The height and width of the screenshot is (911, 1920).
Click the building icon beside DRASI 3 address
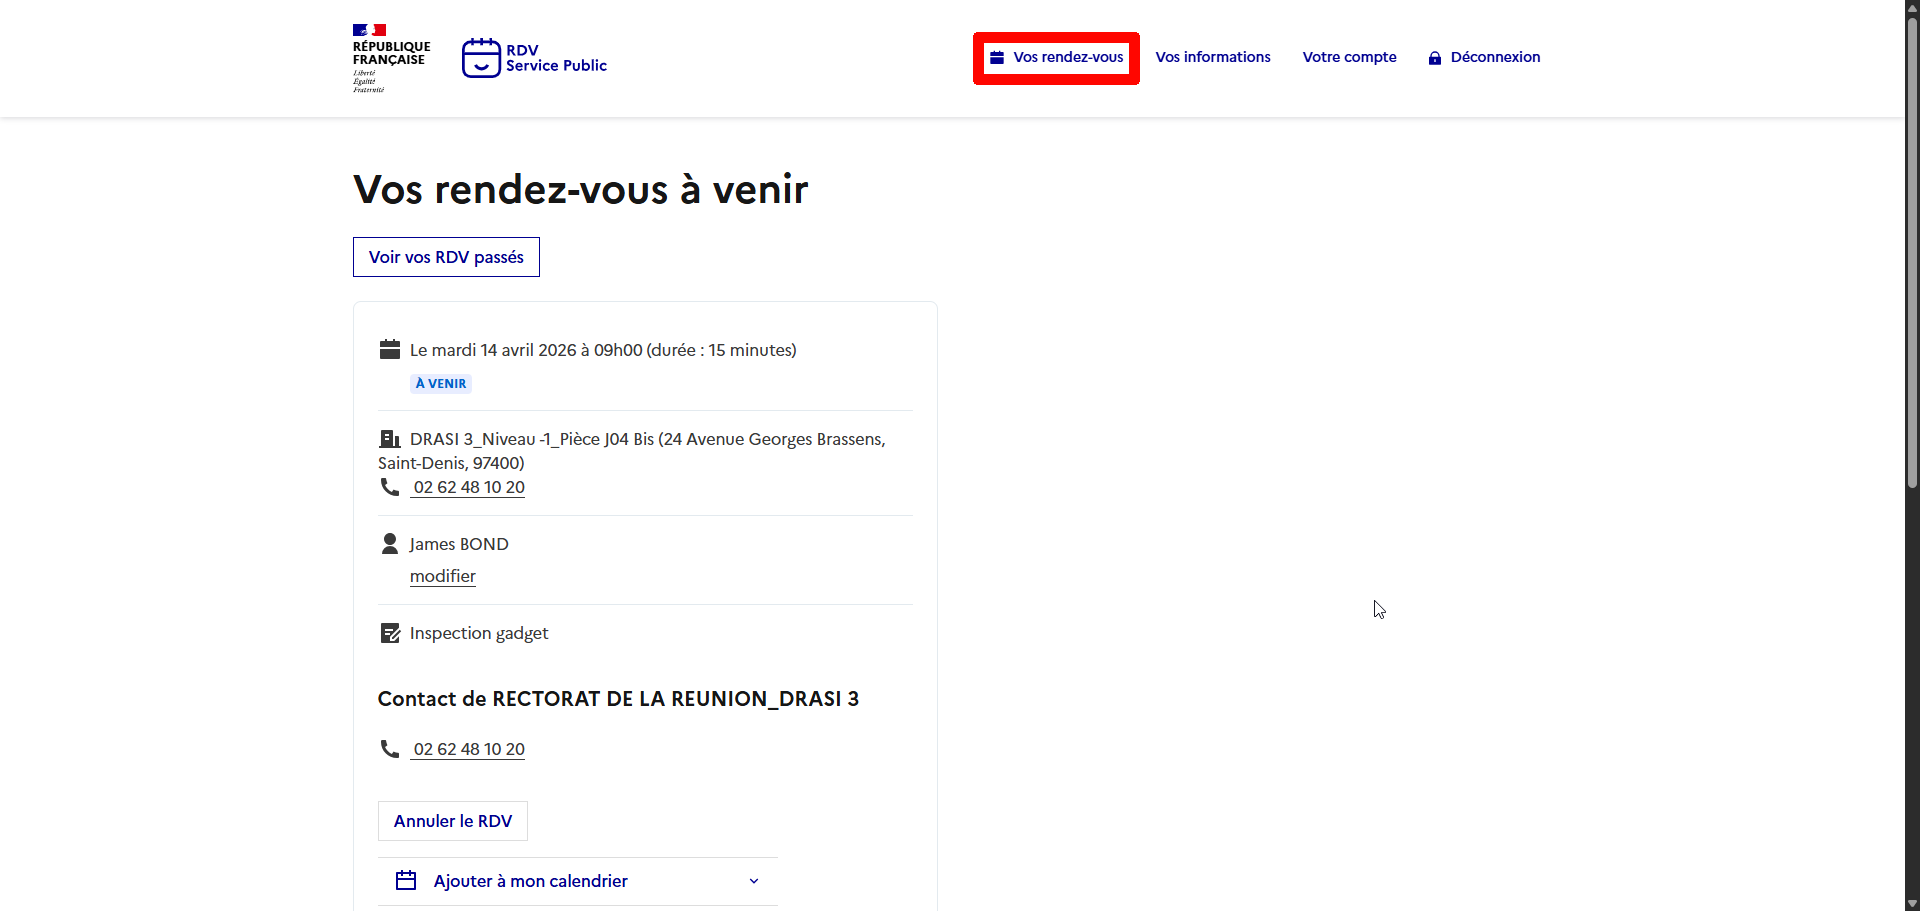tap(390, 439)
